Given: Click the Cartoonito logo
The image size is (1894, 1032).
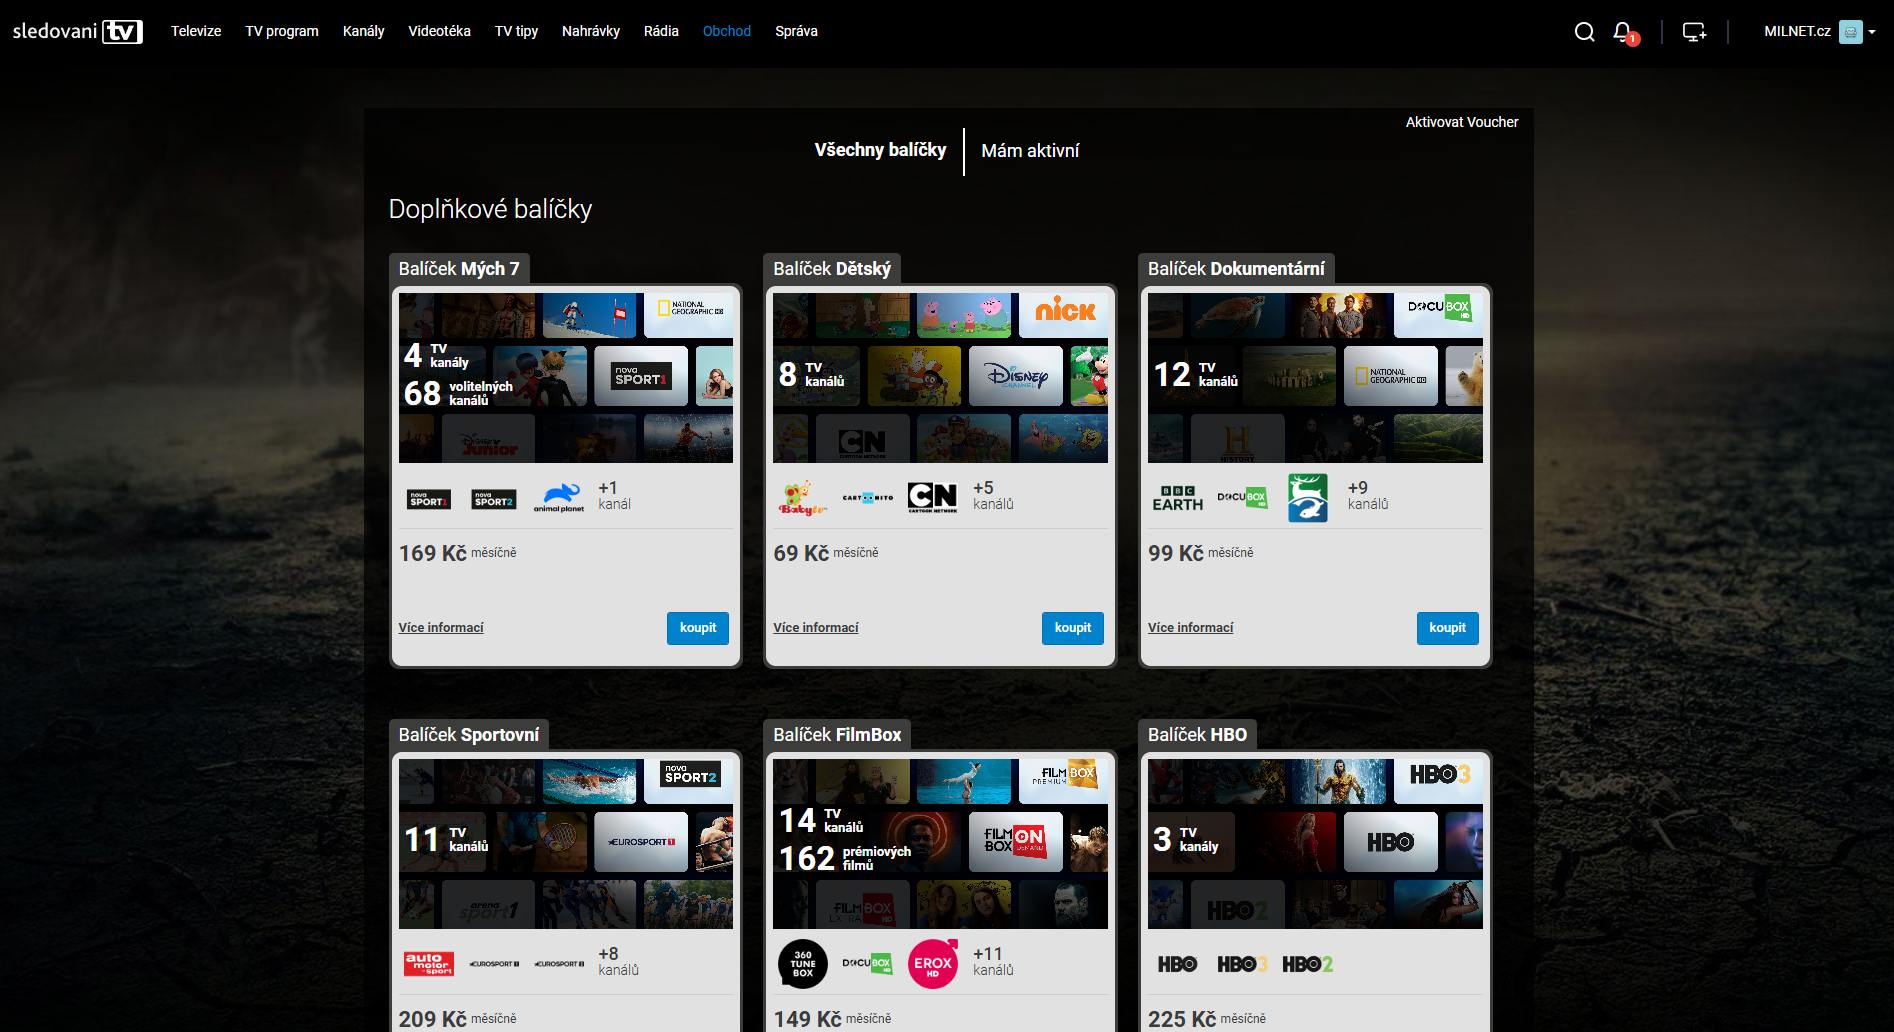Looking at the screenshot, I should pyautogui.click(x=868, y=497).
